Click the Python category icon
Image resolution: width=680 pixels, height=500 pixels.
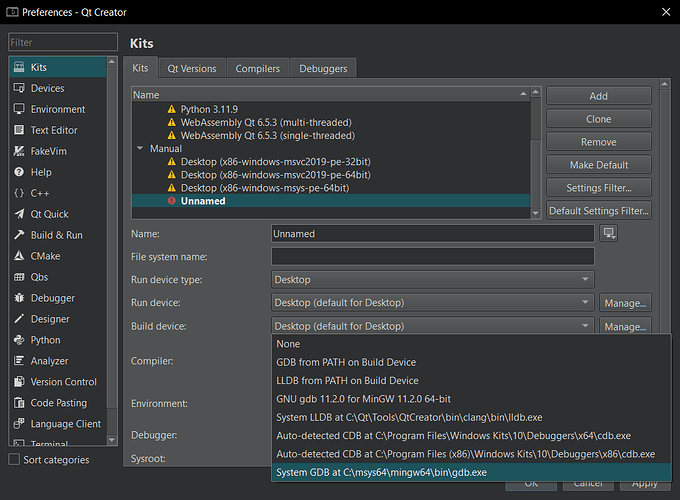[x=20, y=340]
